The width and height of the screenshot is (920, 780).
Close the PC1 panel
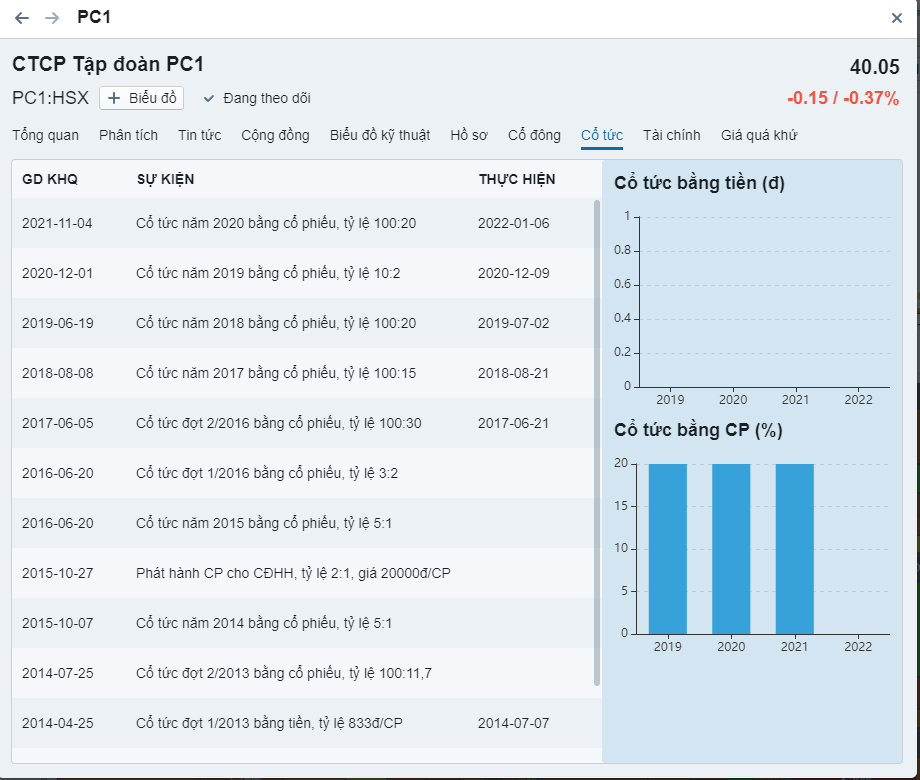[897, 18]
